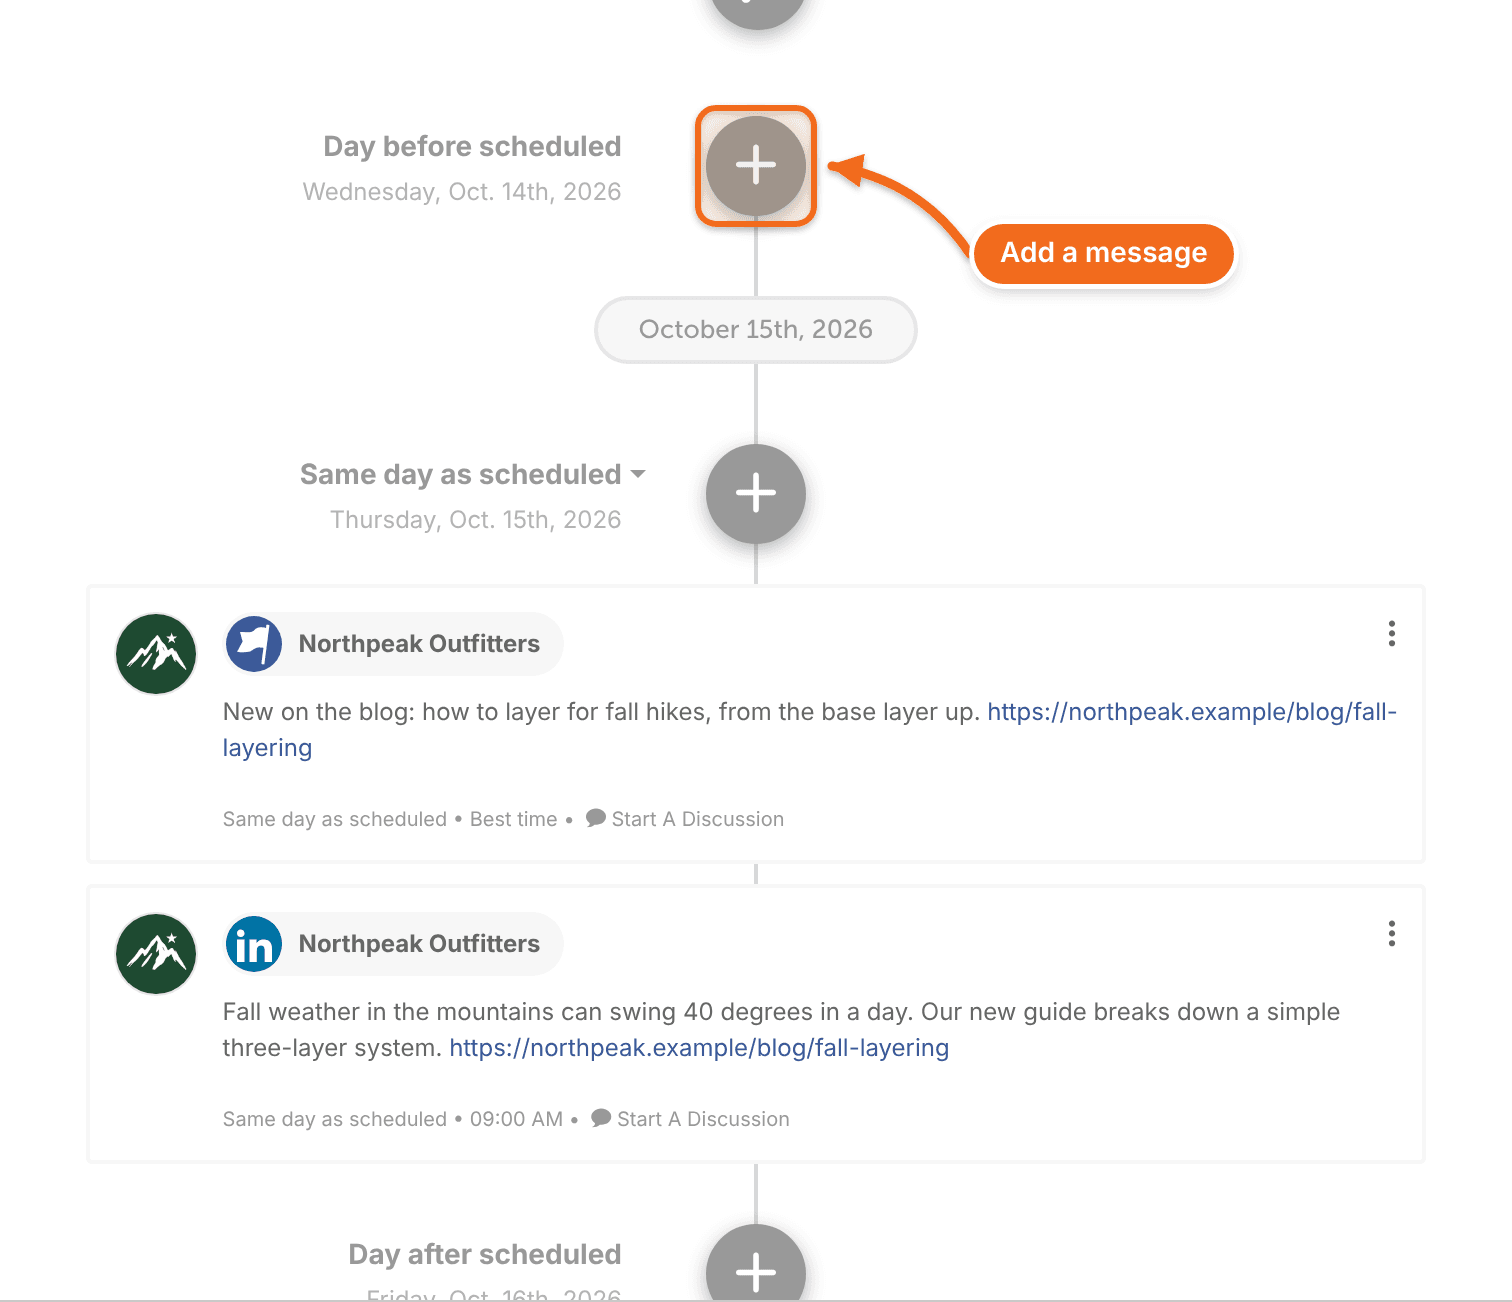Start A Discussion on the Facebook post
This screenshot has height=1302, width=1512.
(x=685, y=819)
